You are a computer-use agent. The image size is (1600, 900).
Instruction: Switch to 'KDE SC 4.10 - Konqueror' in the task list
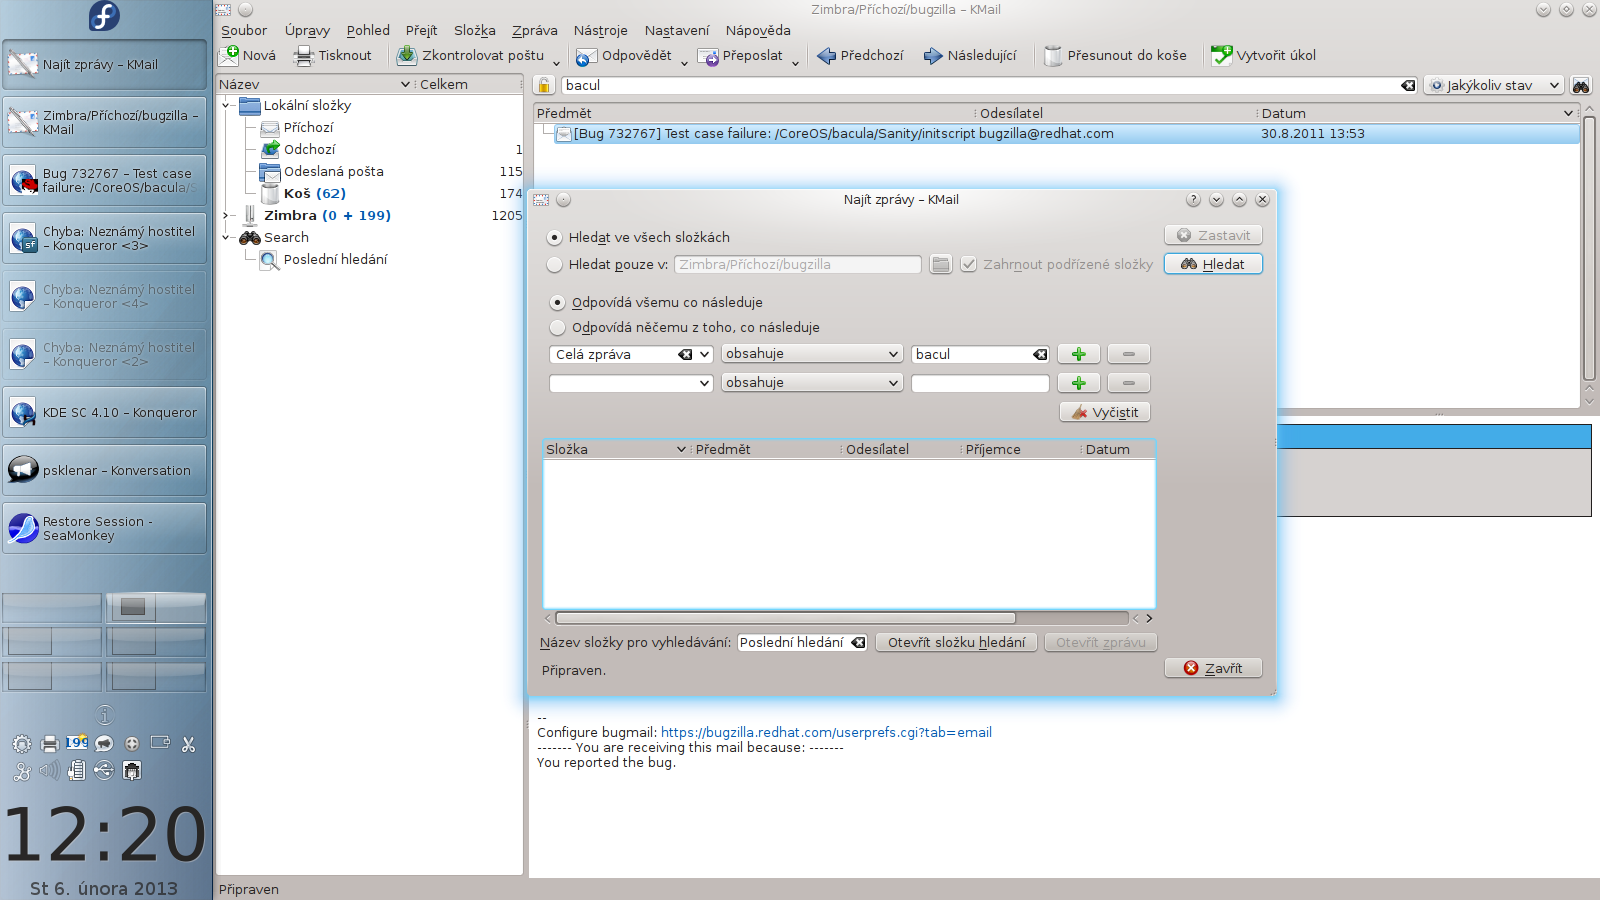(x=105, y=412)
